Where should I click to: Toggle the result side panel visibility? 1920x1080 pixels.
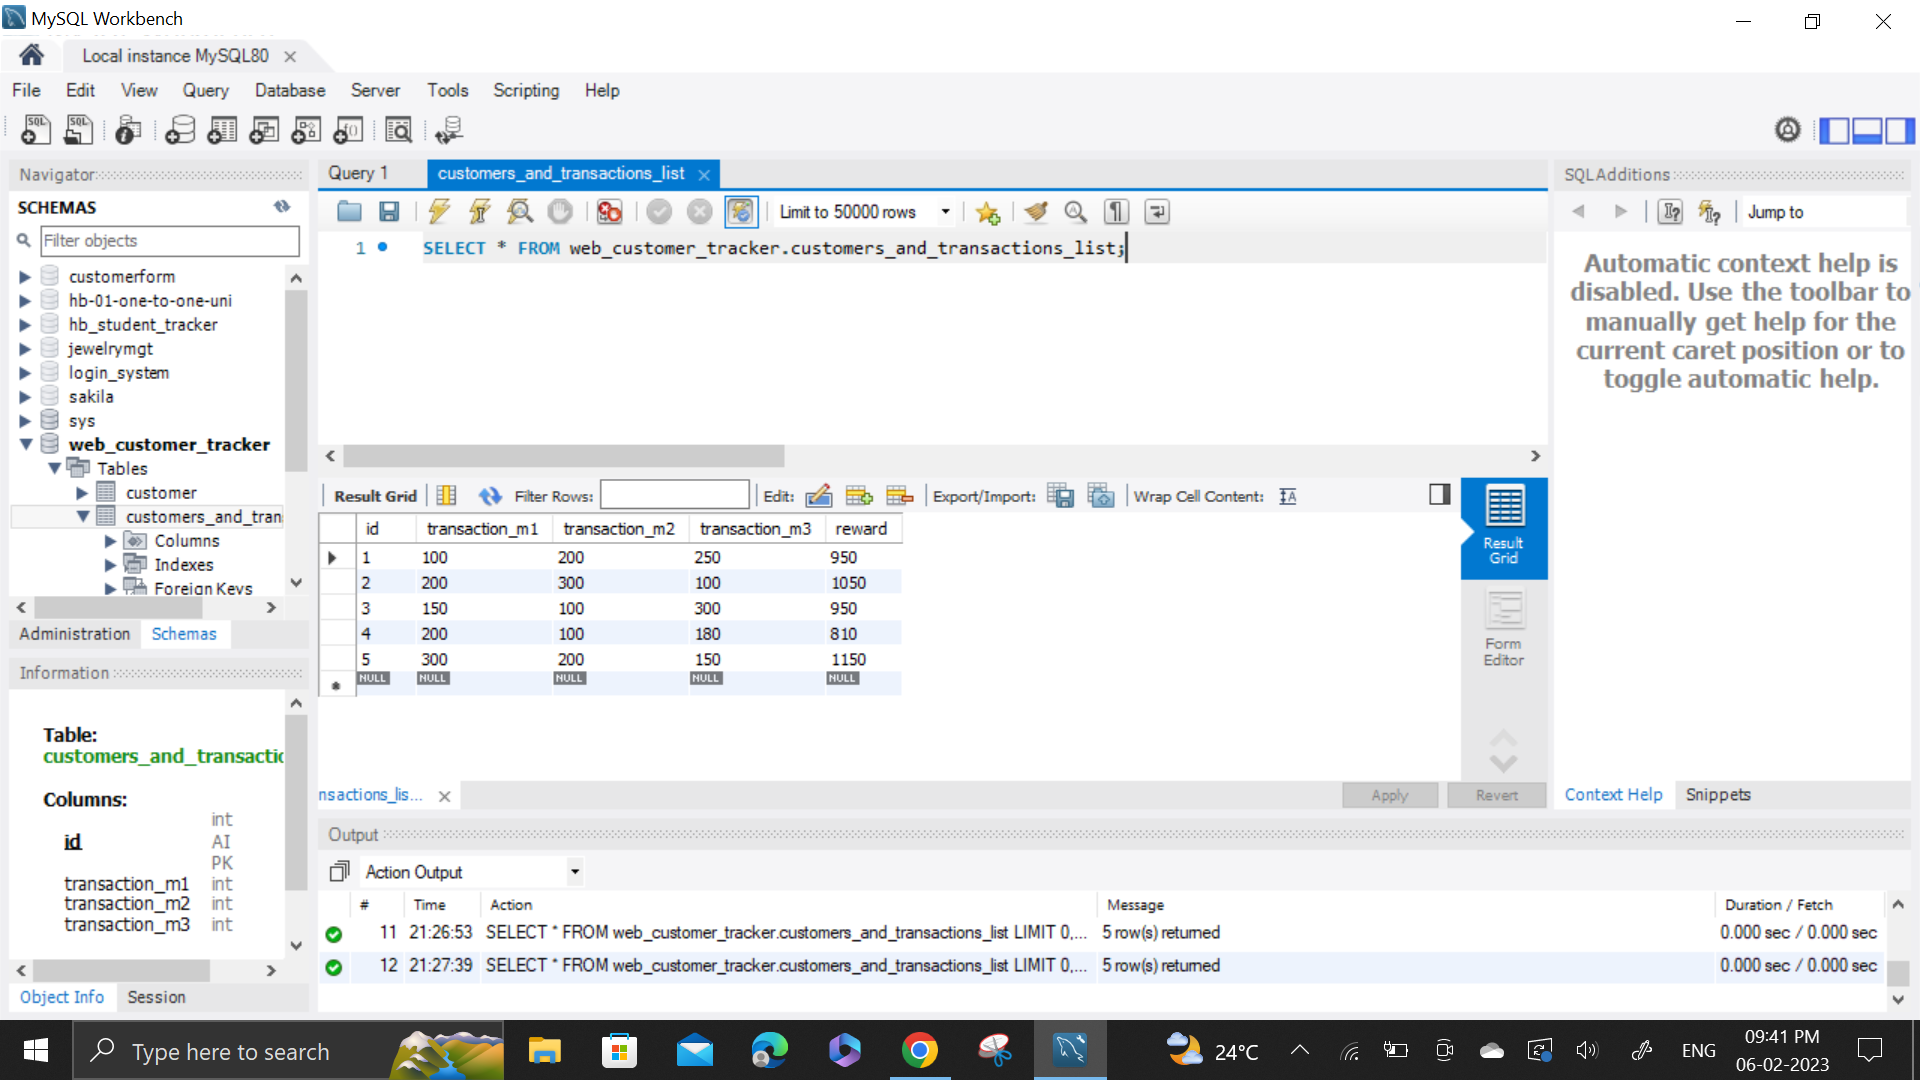[1439, 494]
